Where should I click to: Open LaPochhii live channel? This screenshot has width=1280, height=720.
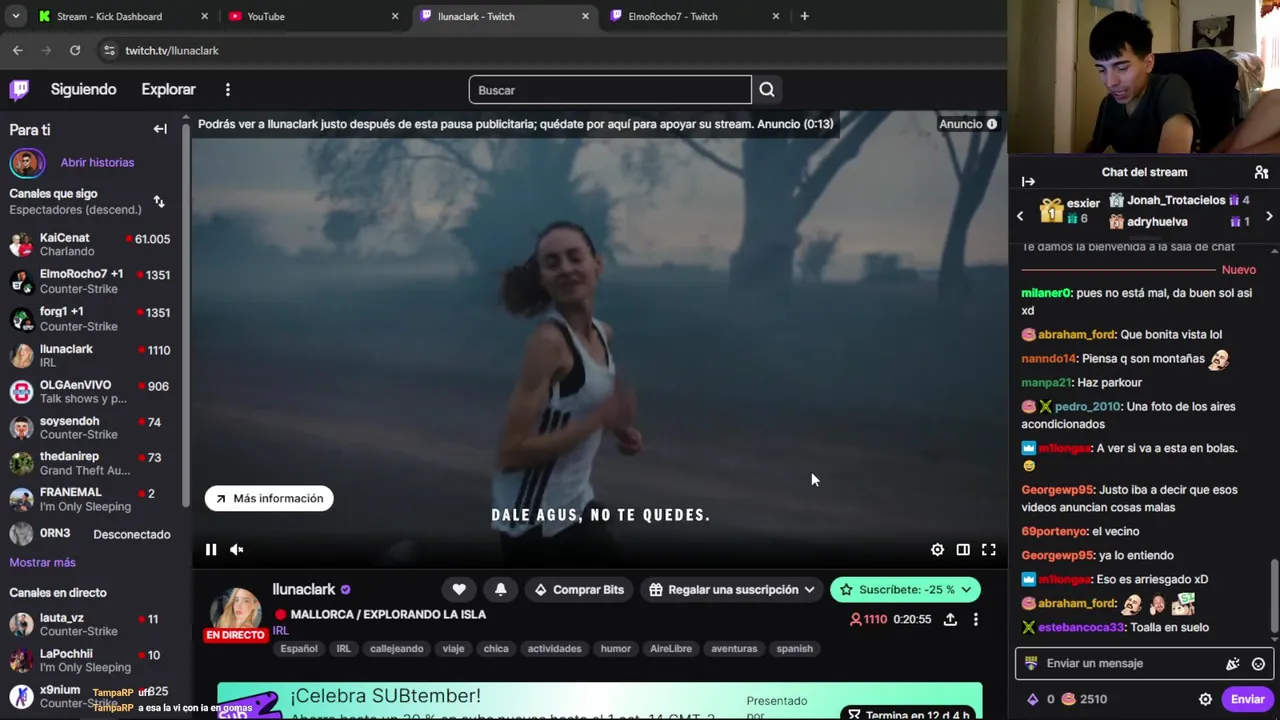click(90, 661)
